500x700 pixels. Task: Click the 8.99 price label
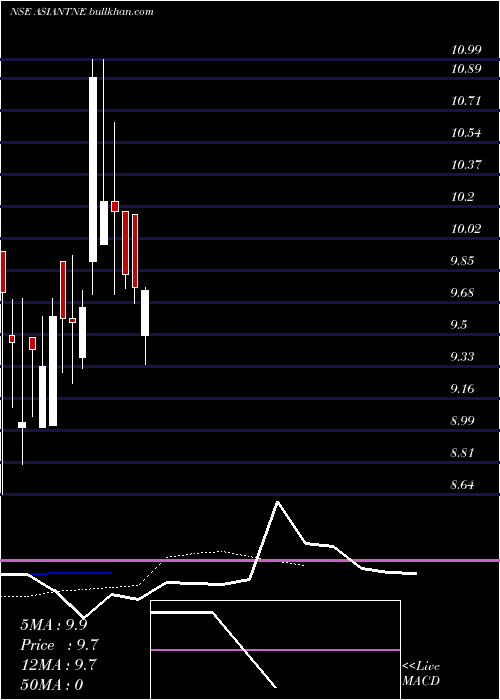pos(462,421)
